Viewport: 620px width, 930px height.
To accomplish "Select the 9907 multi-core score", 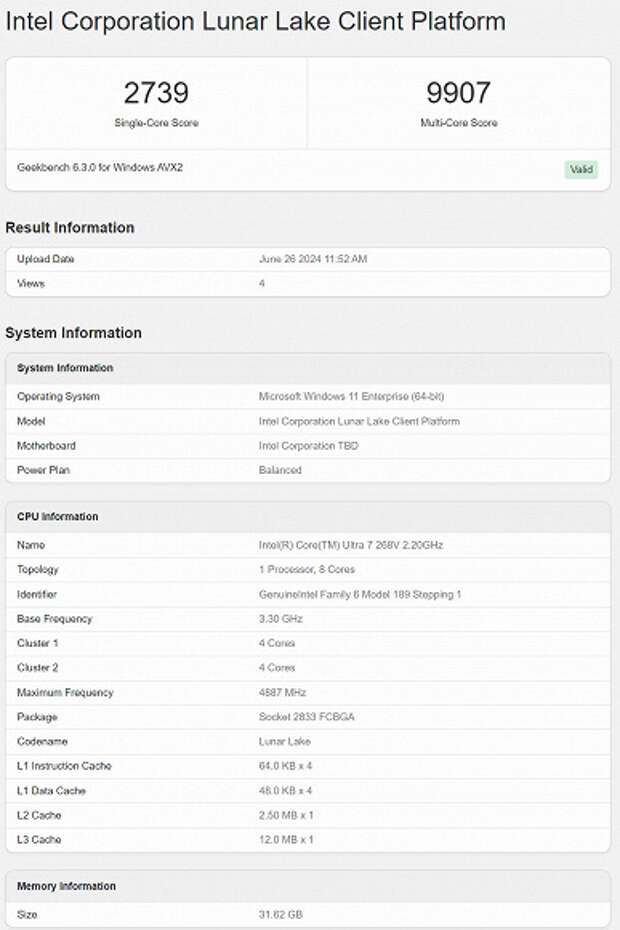I will [459, 93].
